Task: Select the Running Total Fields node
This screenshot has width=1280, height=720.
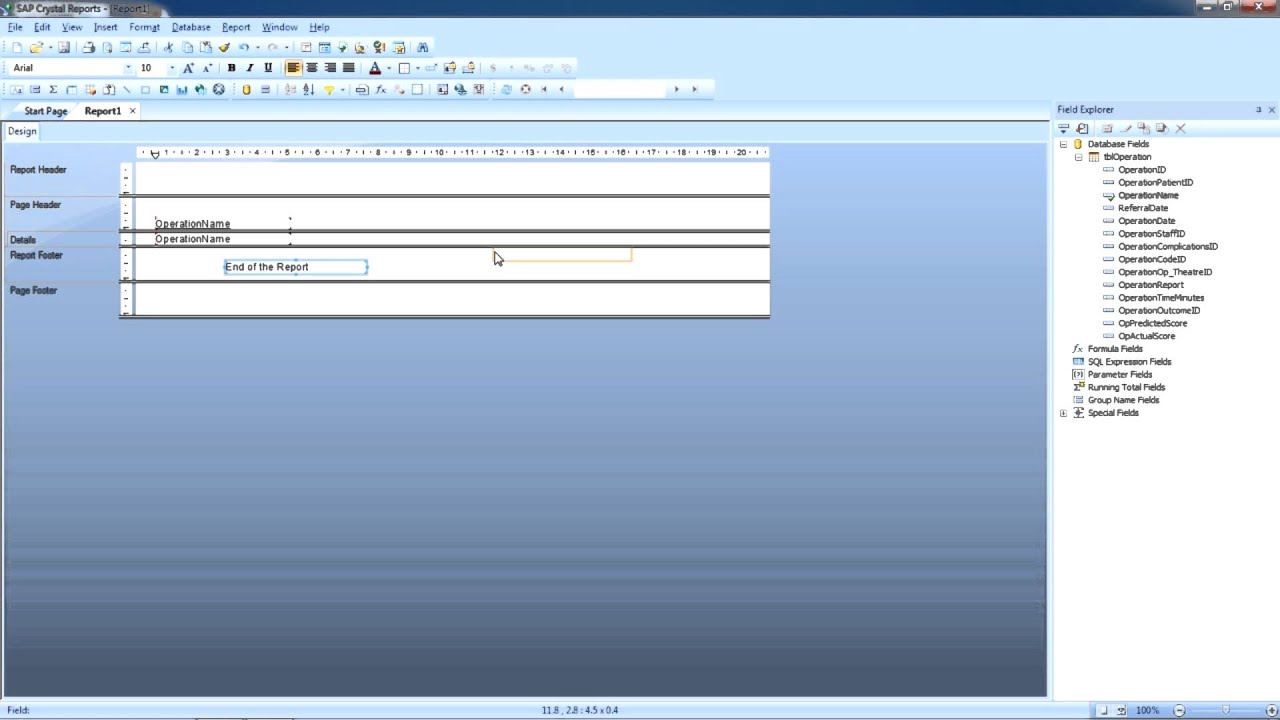Action: click(x=1126, y=387)
